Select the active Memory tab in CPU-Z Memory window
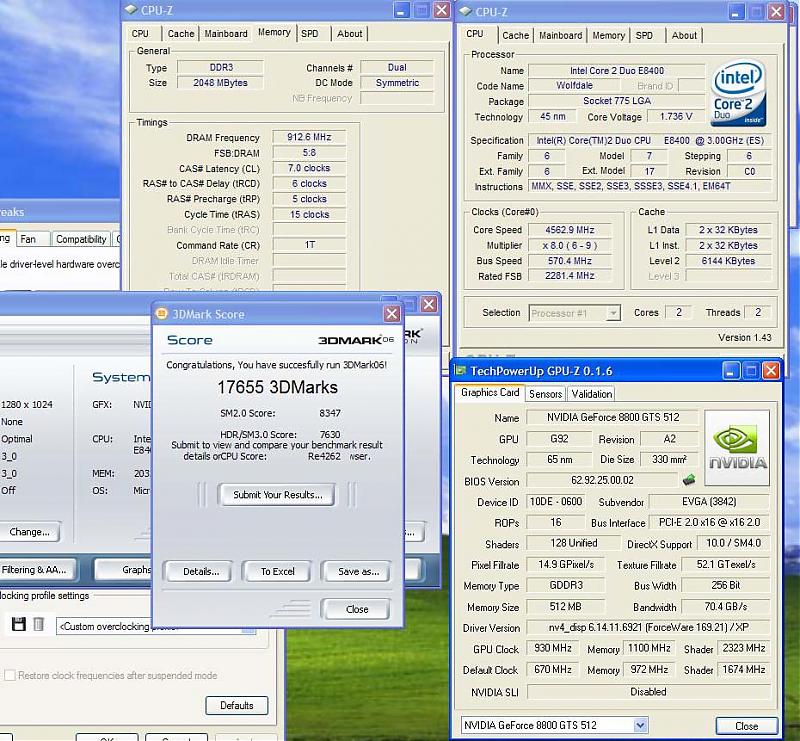 [x=274, y=32]
